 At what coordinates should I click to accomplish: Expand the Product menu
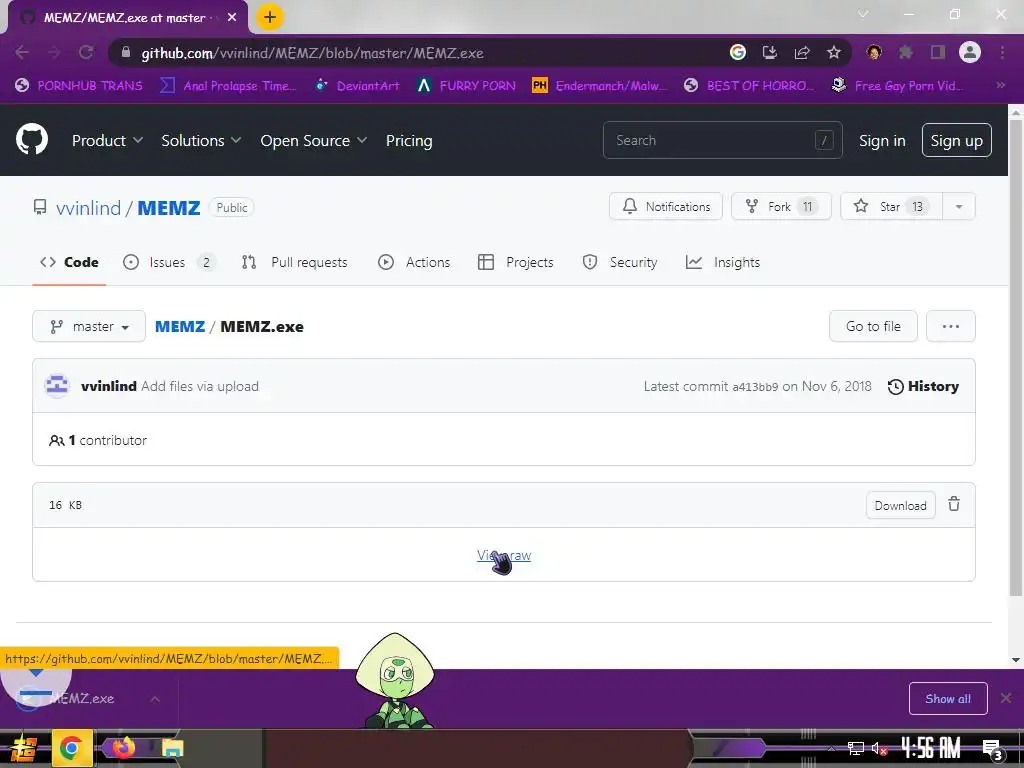[107, 140]
